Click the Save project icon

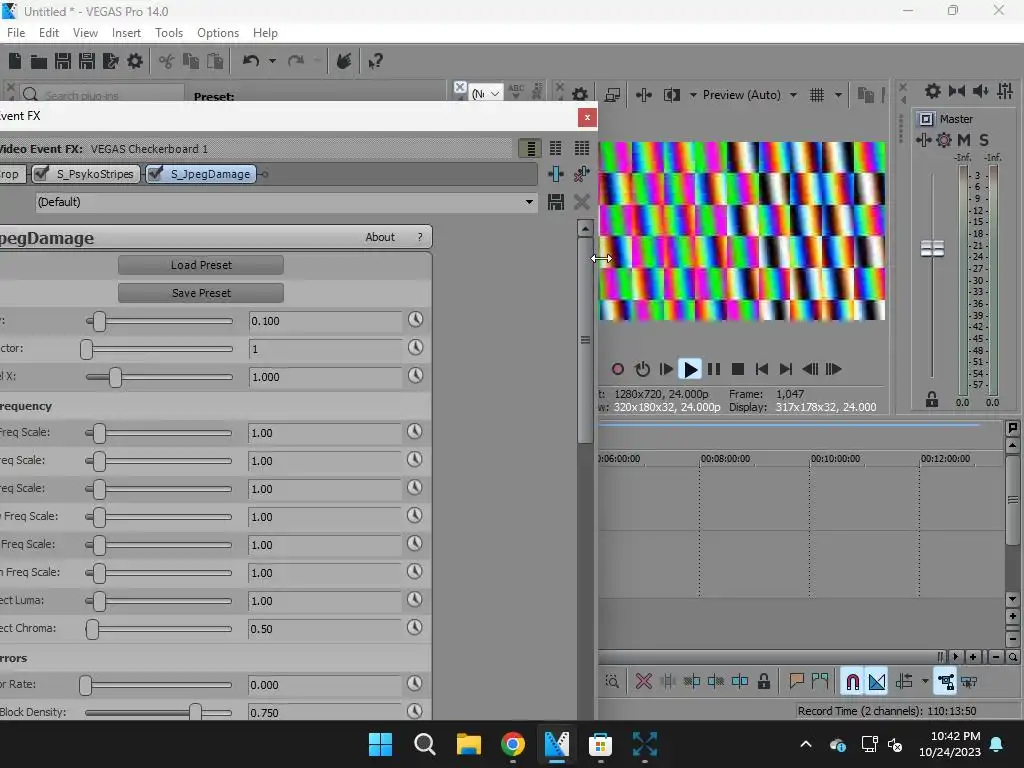pos(63,61)
